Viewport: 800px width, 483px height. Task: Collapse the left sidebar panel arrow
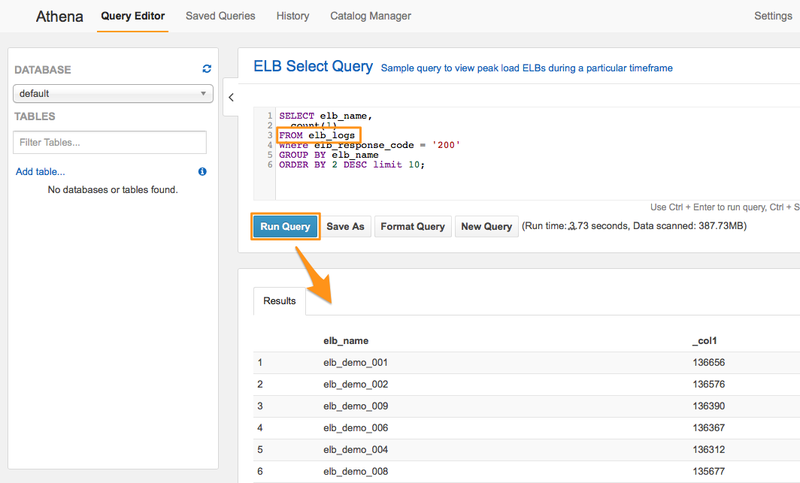pos(231,97)
